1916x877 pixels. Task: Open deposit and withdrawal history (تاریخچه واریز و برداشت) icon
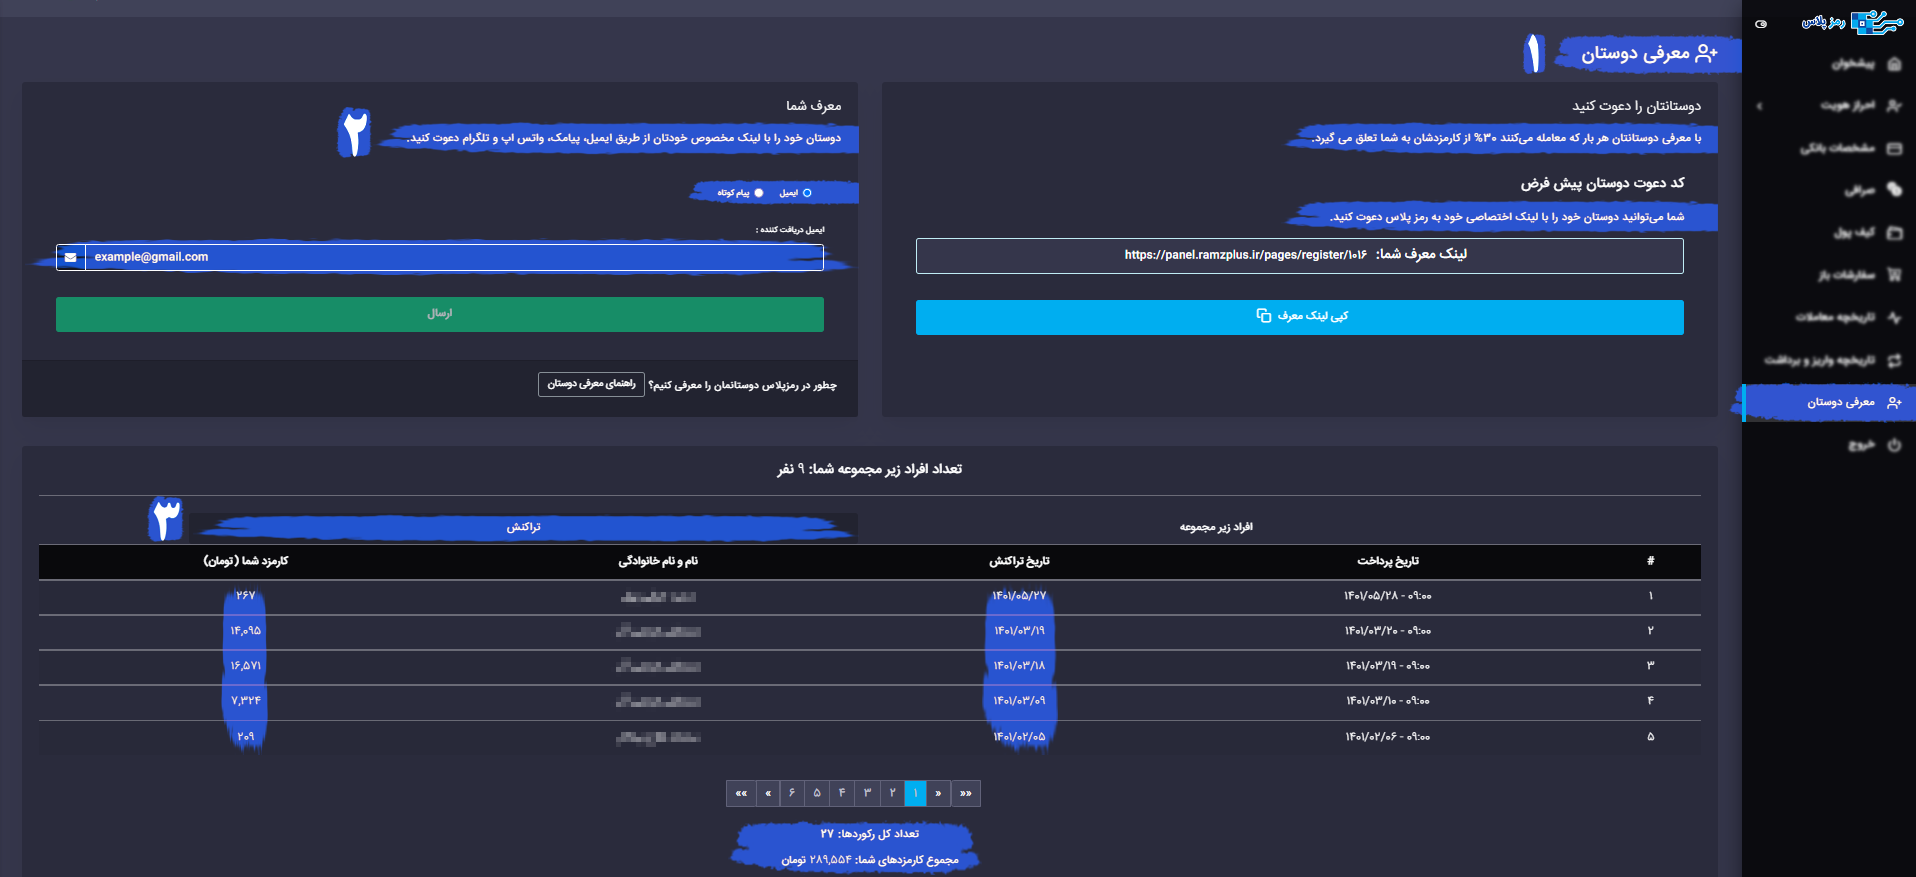tap(1894, 360)
